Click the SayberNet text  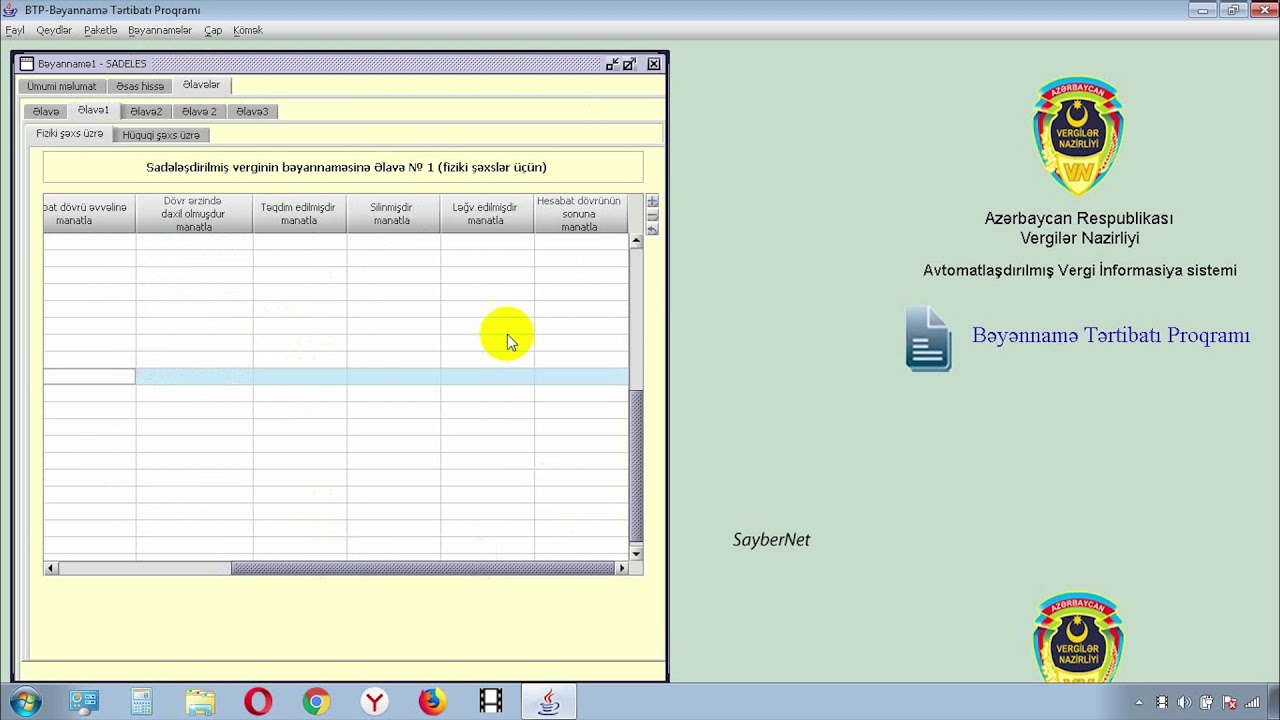(771, 540)
